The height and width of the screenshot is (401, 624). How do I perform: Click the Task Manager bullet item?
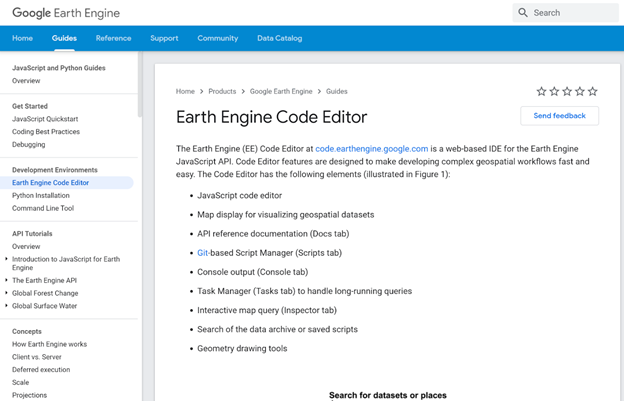tap(304, 291)
